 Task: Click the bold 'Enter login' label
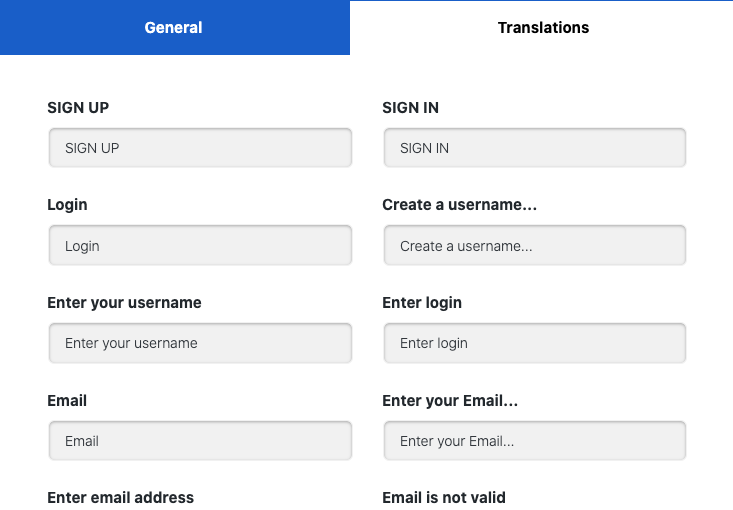422,303
